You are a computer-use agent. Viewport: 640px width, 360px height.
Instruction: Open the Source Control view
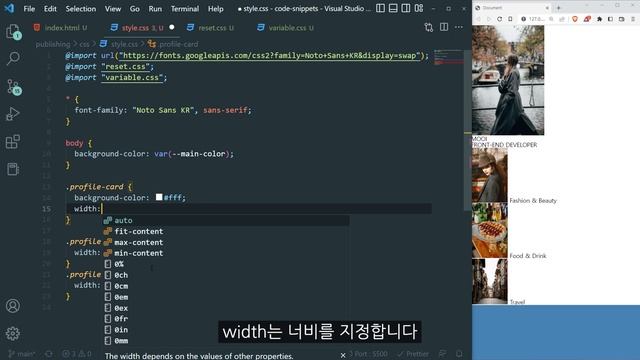click(13, 87)
